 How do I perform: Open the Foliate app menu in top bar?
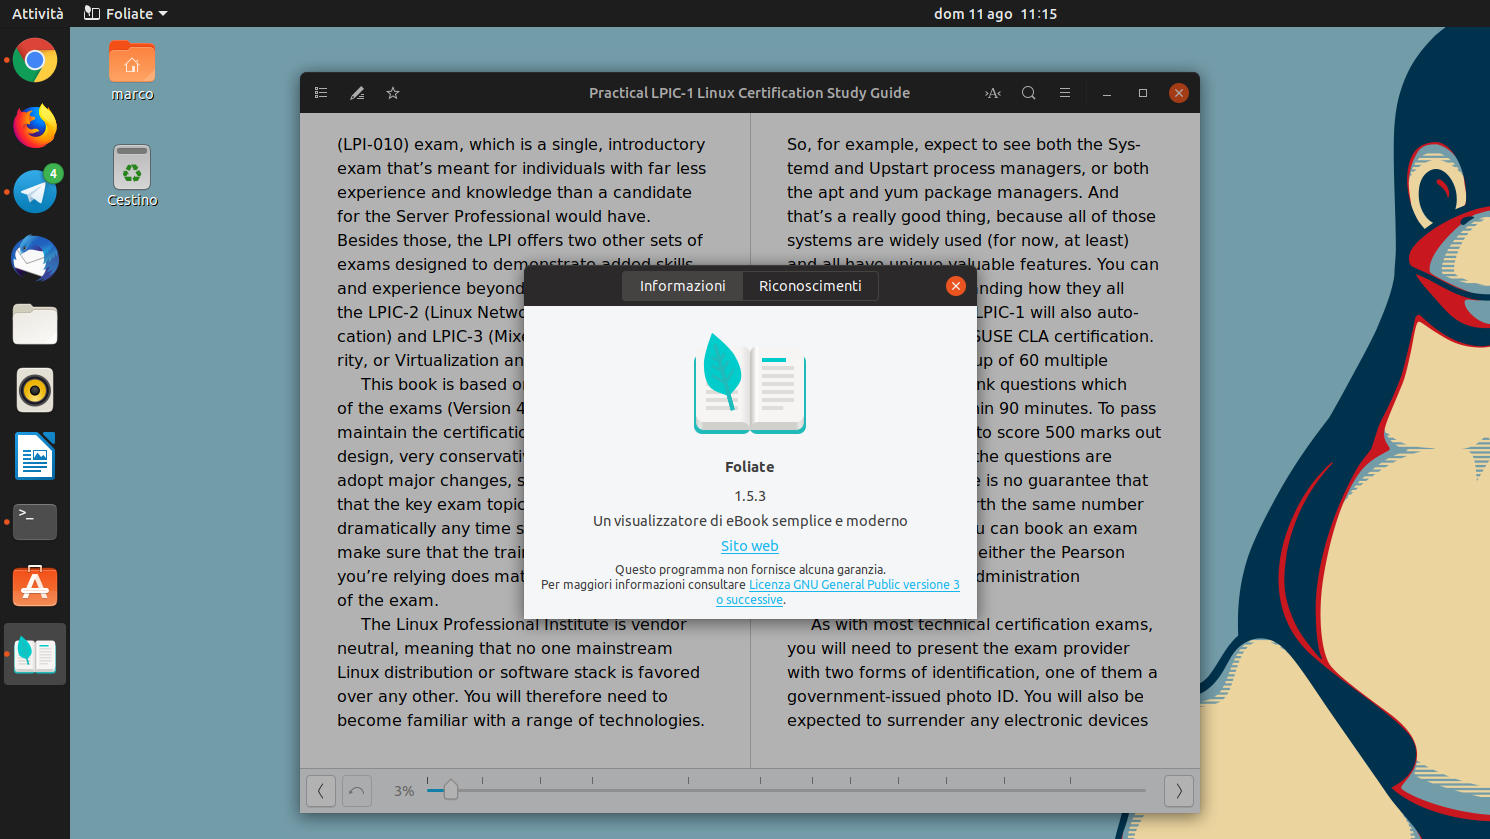click(x=126, y=14)
